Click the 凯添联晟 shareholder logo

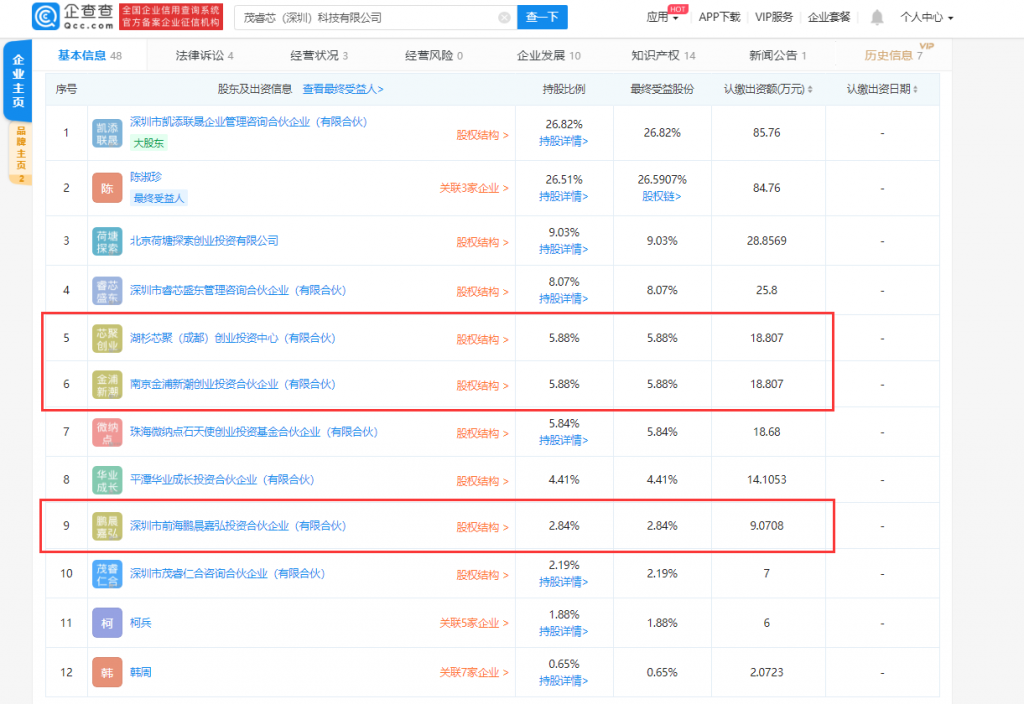click(x=108, y=134)
